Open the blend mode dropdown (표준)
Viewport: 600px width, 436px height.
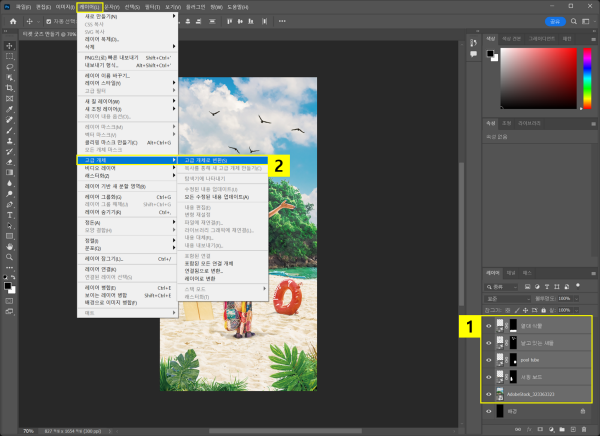pyautogui.click(x=507, y=299)
